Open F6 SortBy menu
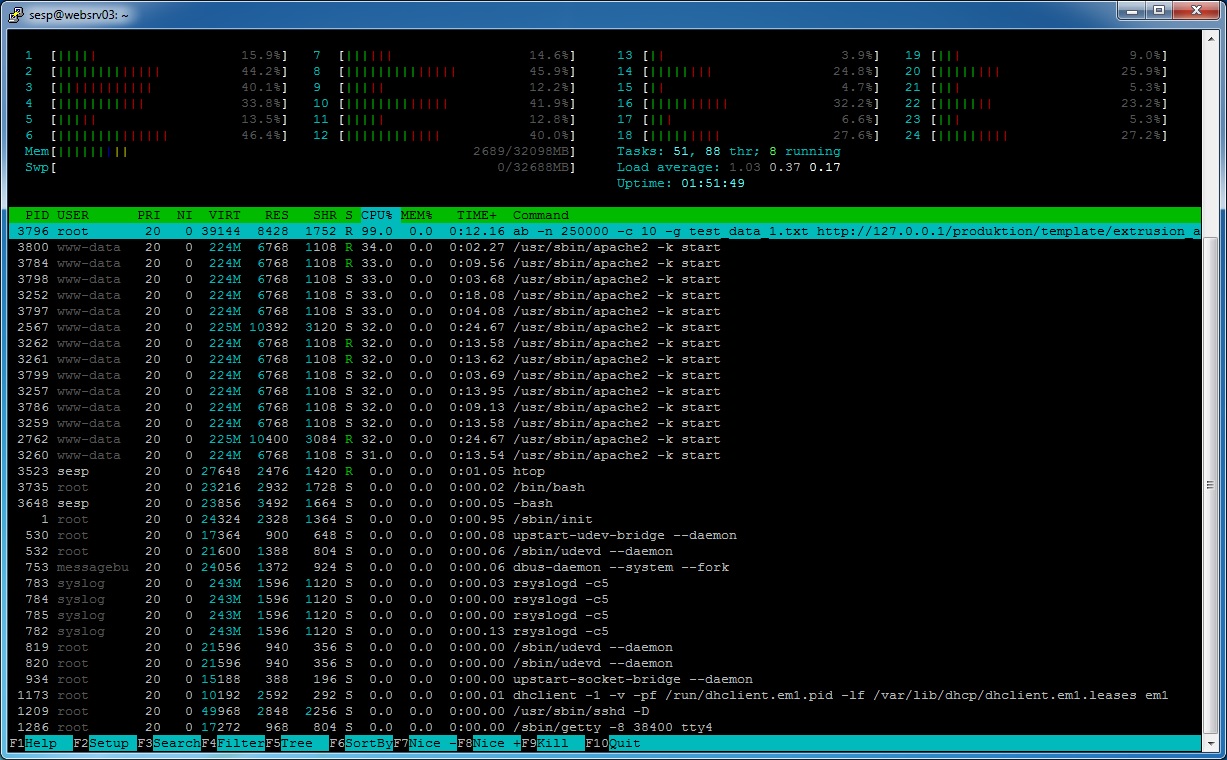This screenshot has height=760, width=1227. (x=361, y=743)
